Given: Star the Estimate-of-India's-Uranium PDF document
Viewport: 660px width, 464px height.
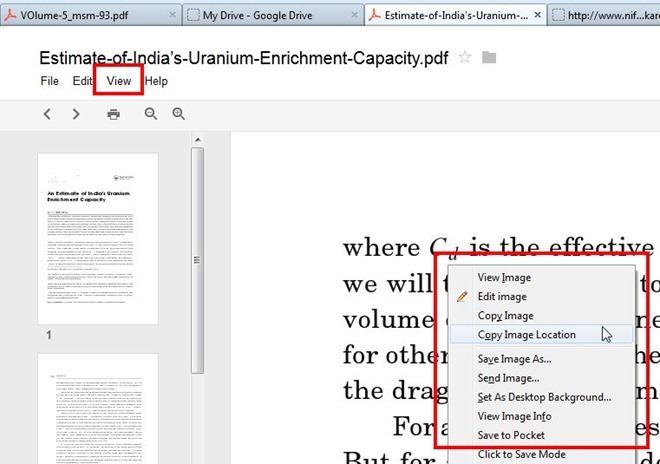Looking at the screenshot, I should (x=465, y=58).
